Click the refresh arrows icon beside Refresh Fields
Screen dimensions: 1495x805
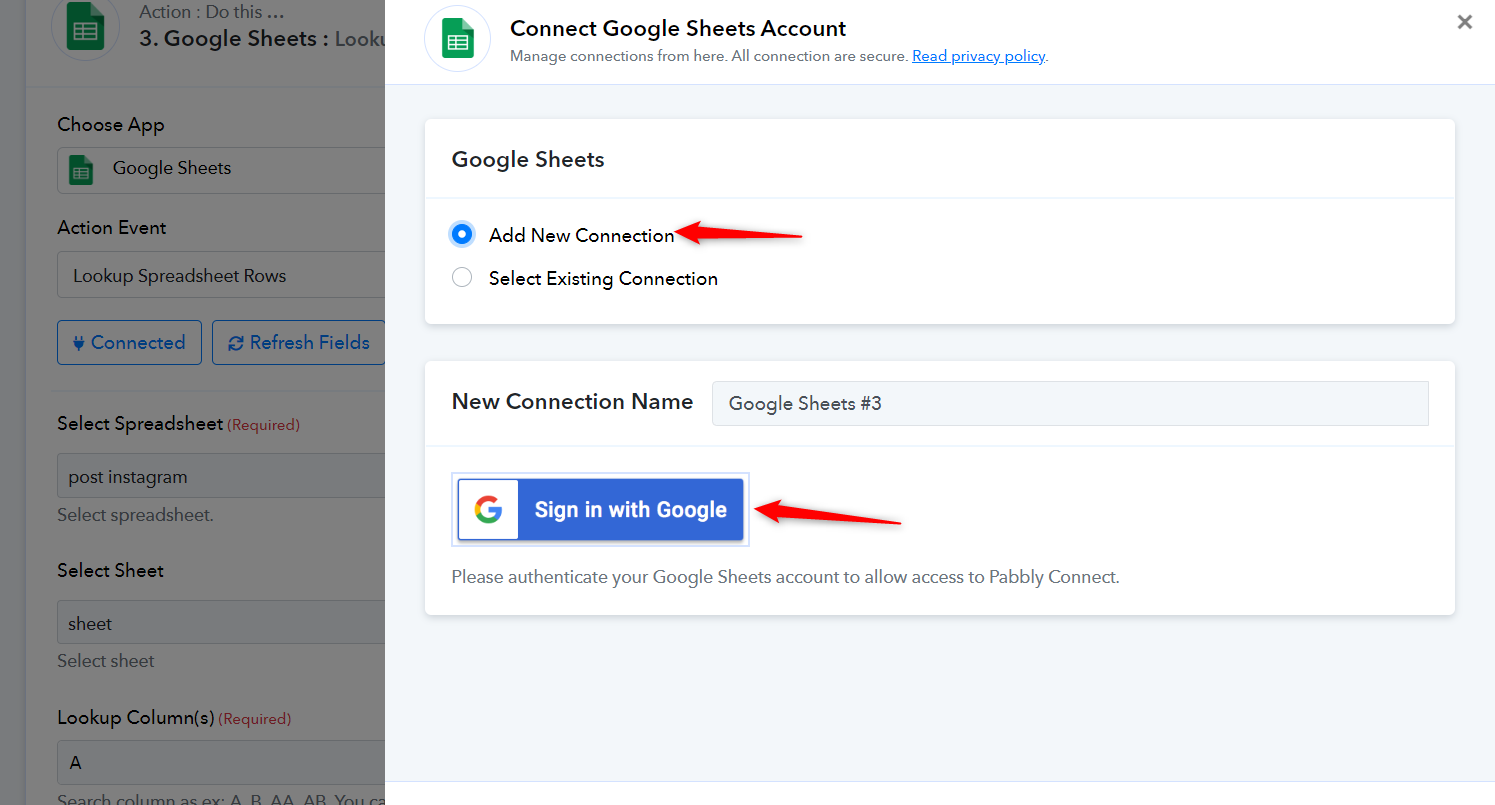coord(236,343)
